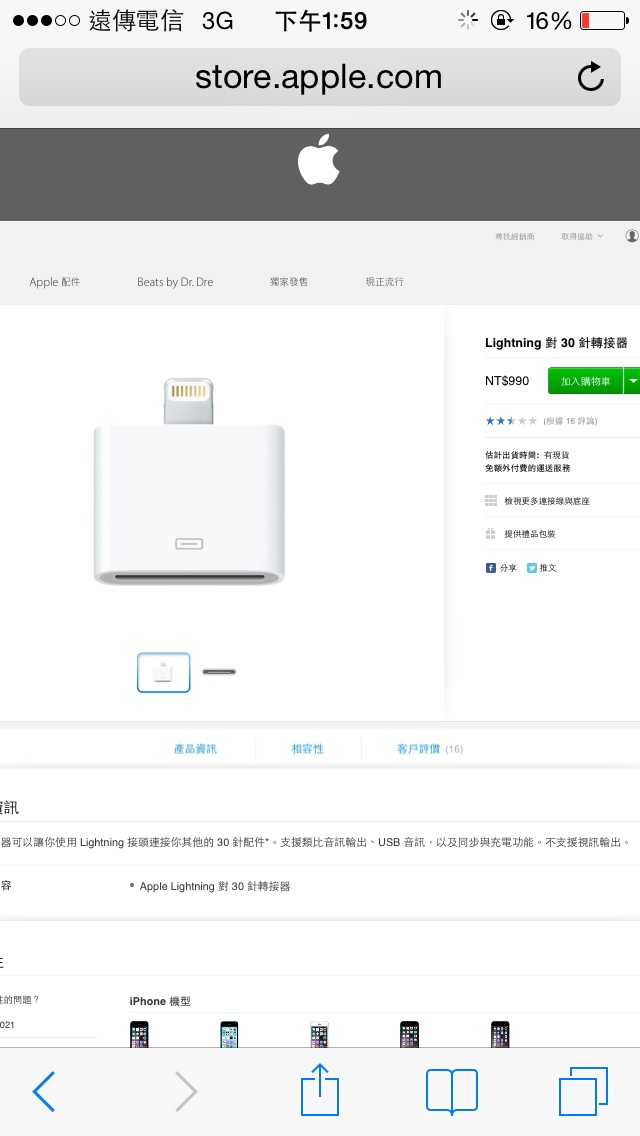Click the Lightning 對 30 針轉接器 product title
This screenshot has height=1136, width=640.
click(557, 343)
